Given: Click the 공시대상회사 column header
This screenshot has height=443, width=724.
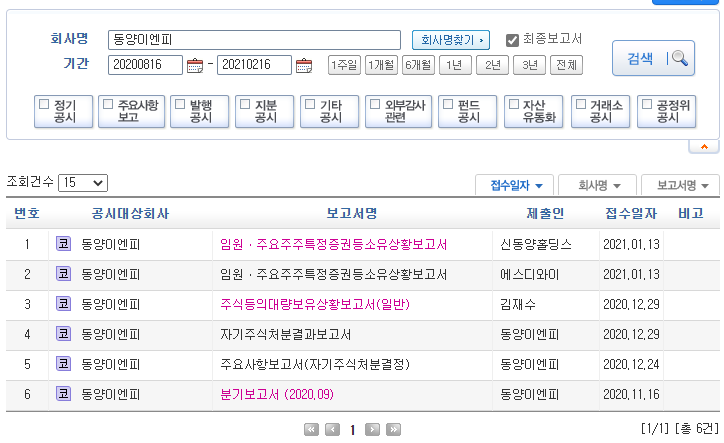Looking at the screenshot, I should [130, 213].
